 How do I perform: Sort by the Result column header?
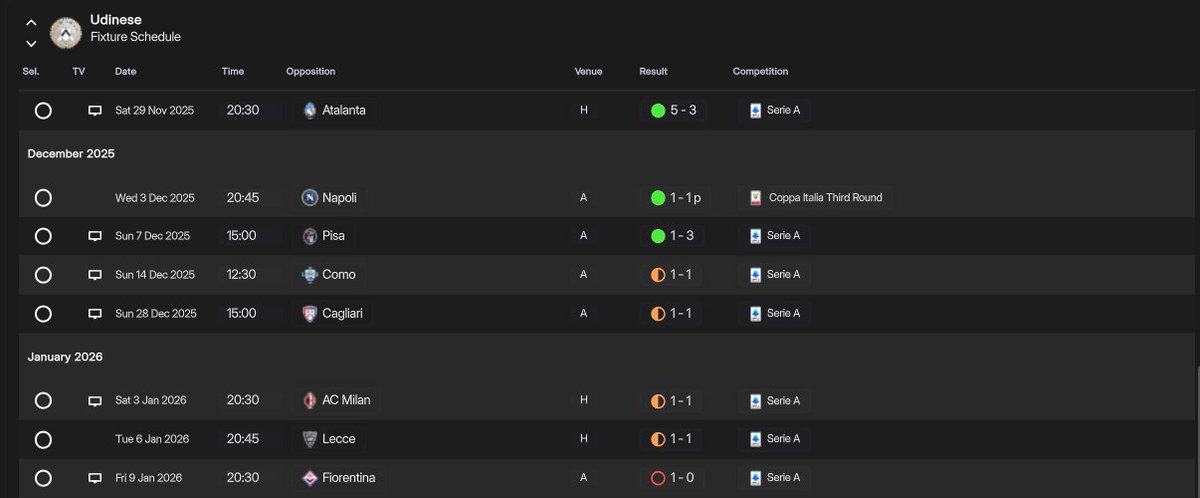(654, 72)
